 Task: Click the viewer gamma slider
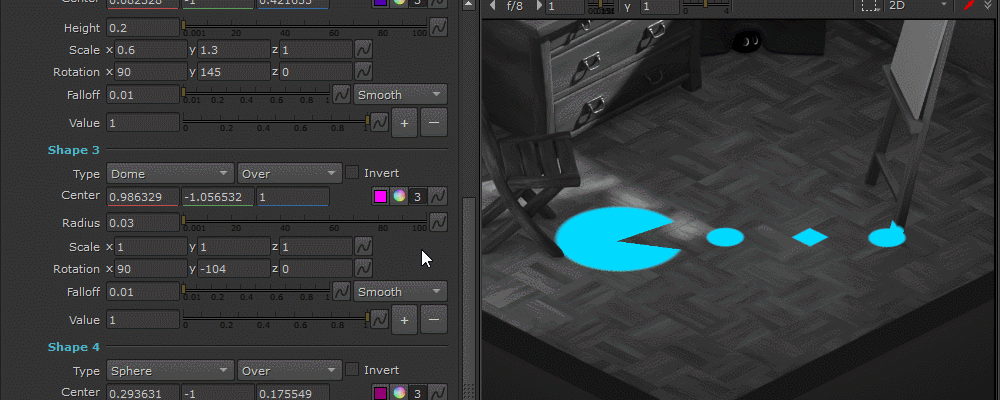pyautogui.click(x=705, y=7)
